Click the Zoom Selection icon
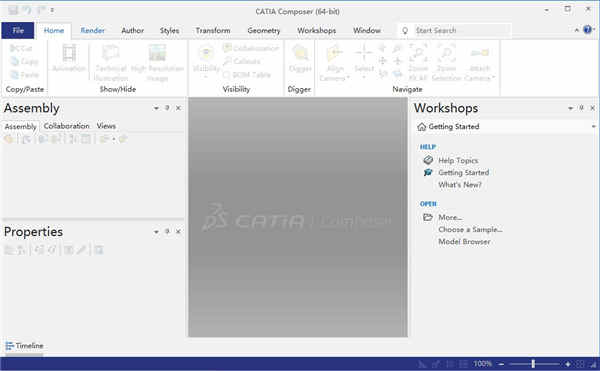This screenshot has height=371, width=600. pyautogui.click(x=446, y=54)
